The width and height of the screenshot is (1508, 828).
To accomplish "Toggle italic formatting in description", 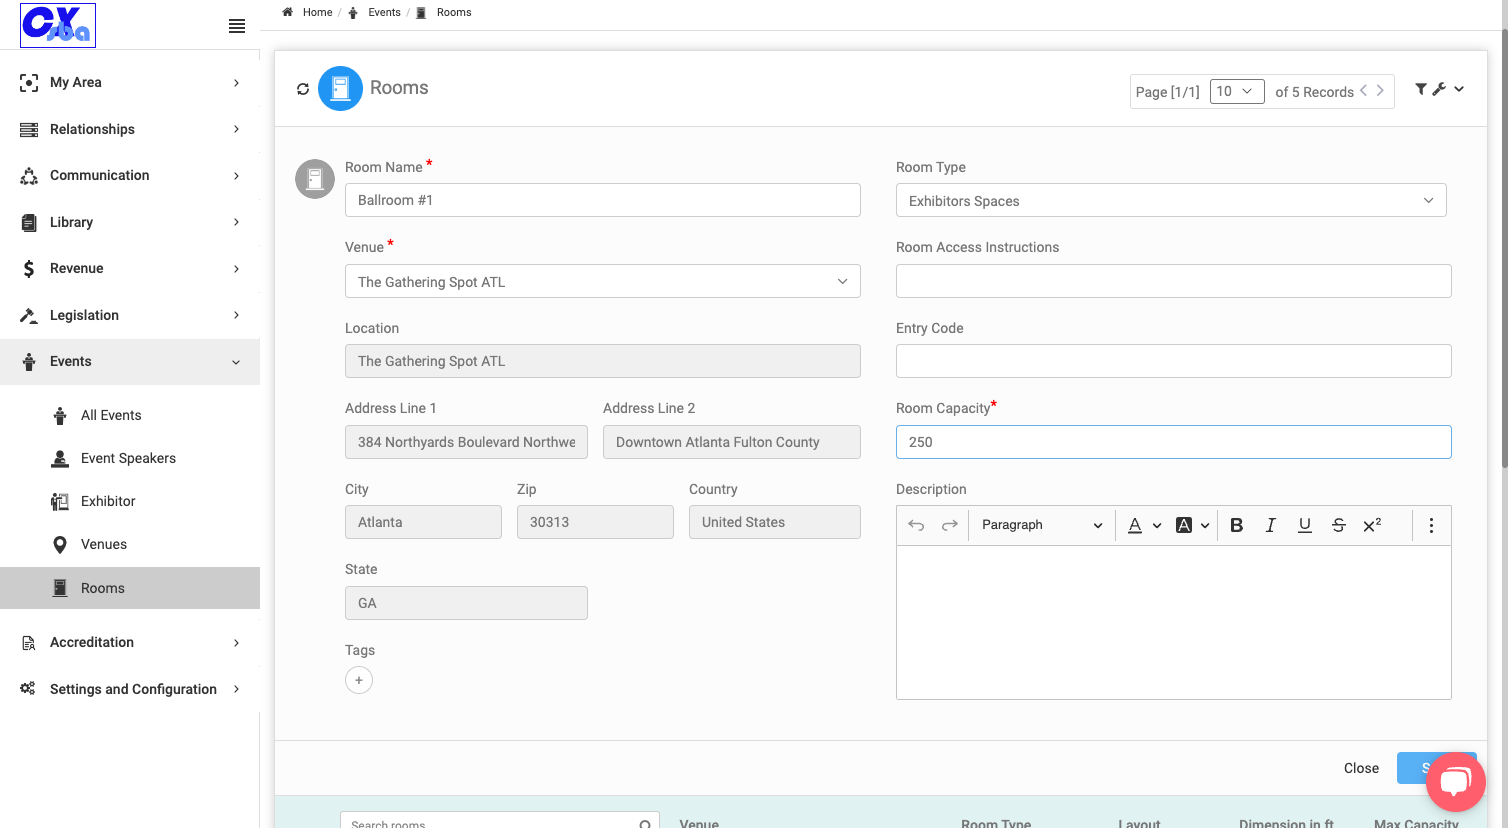I will pos(1270,525).
